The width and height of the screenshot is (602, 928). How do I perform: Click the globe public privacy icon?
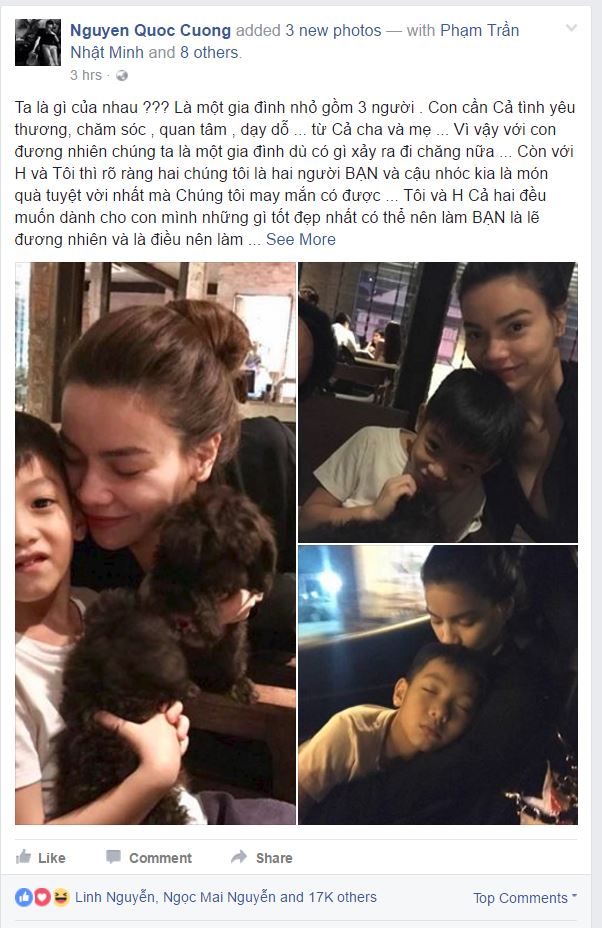click(x=122, y=76)
